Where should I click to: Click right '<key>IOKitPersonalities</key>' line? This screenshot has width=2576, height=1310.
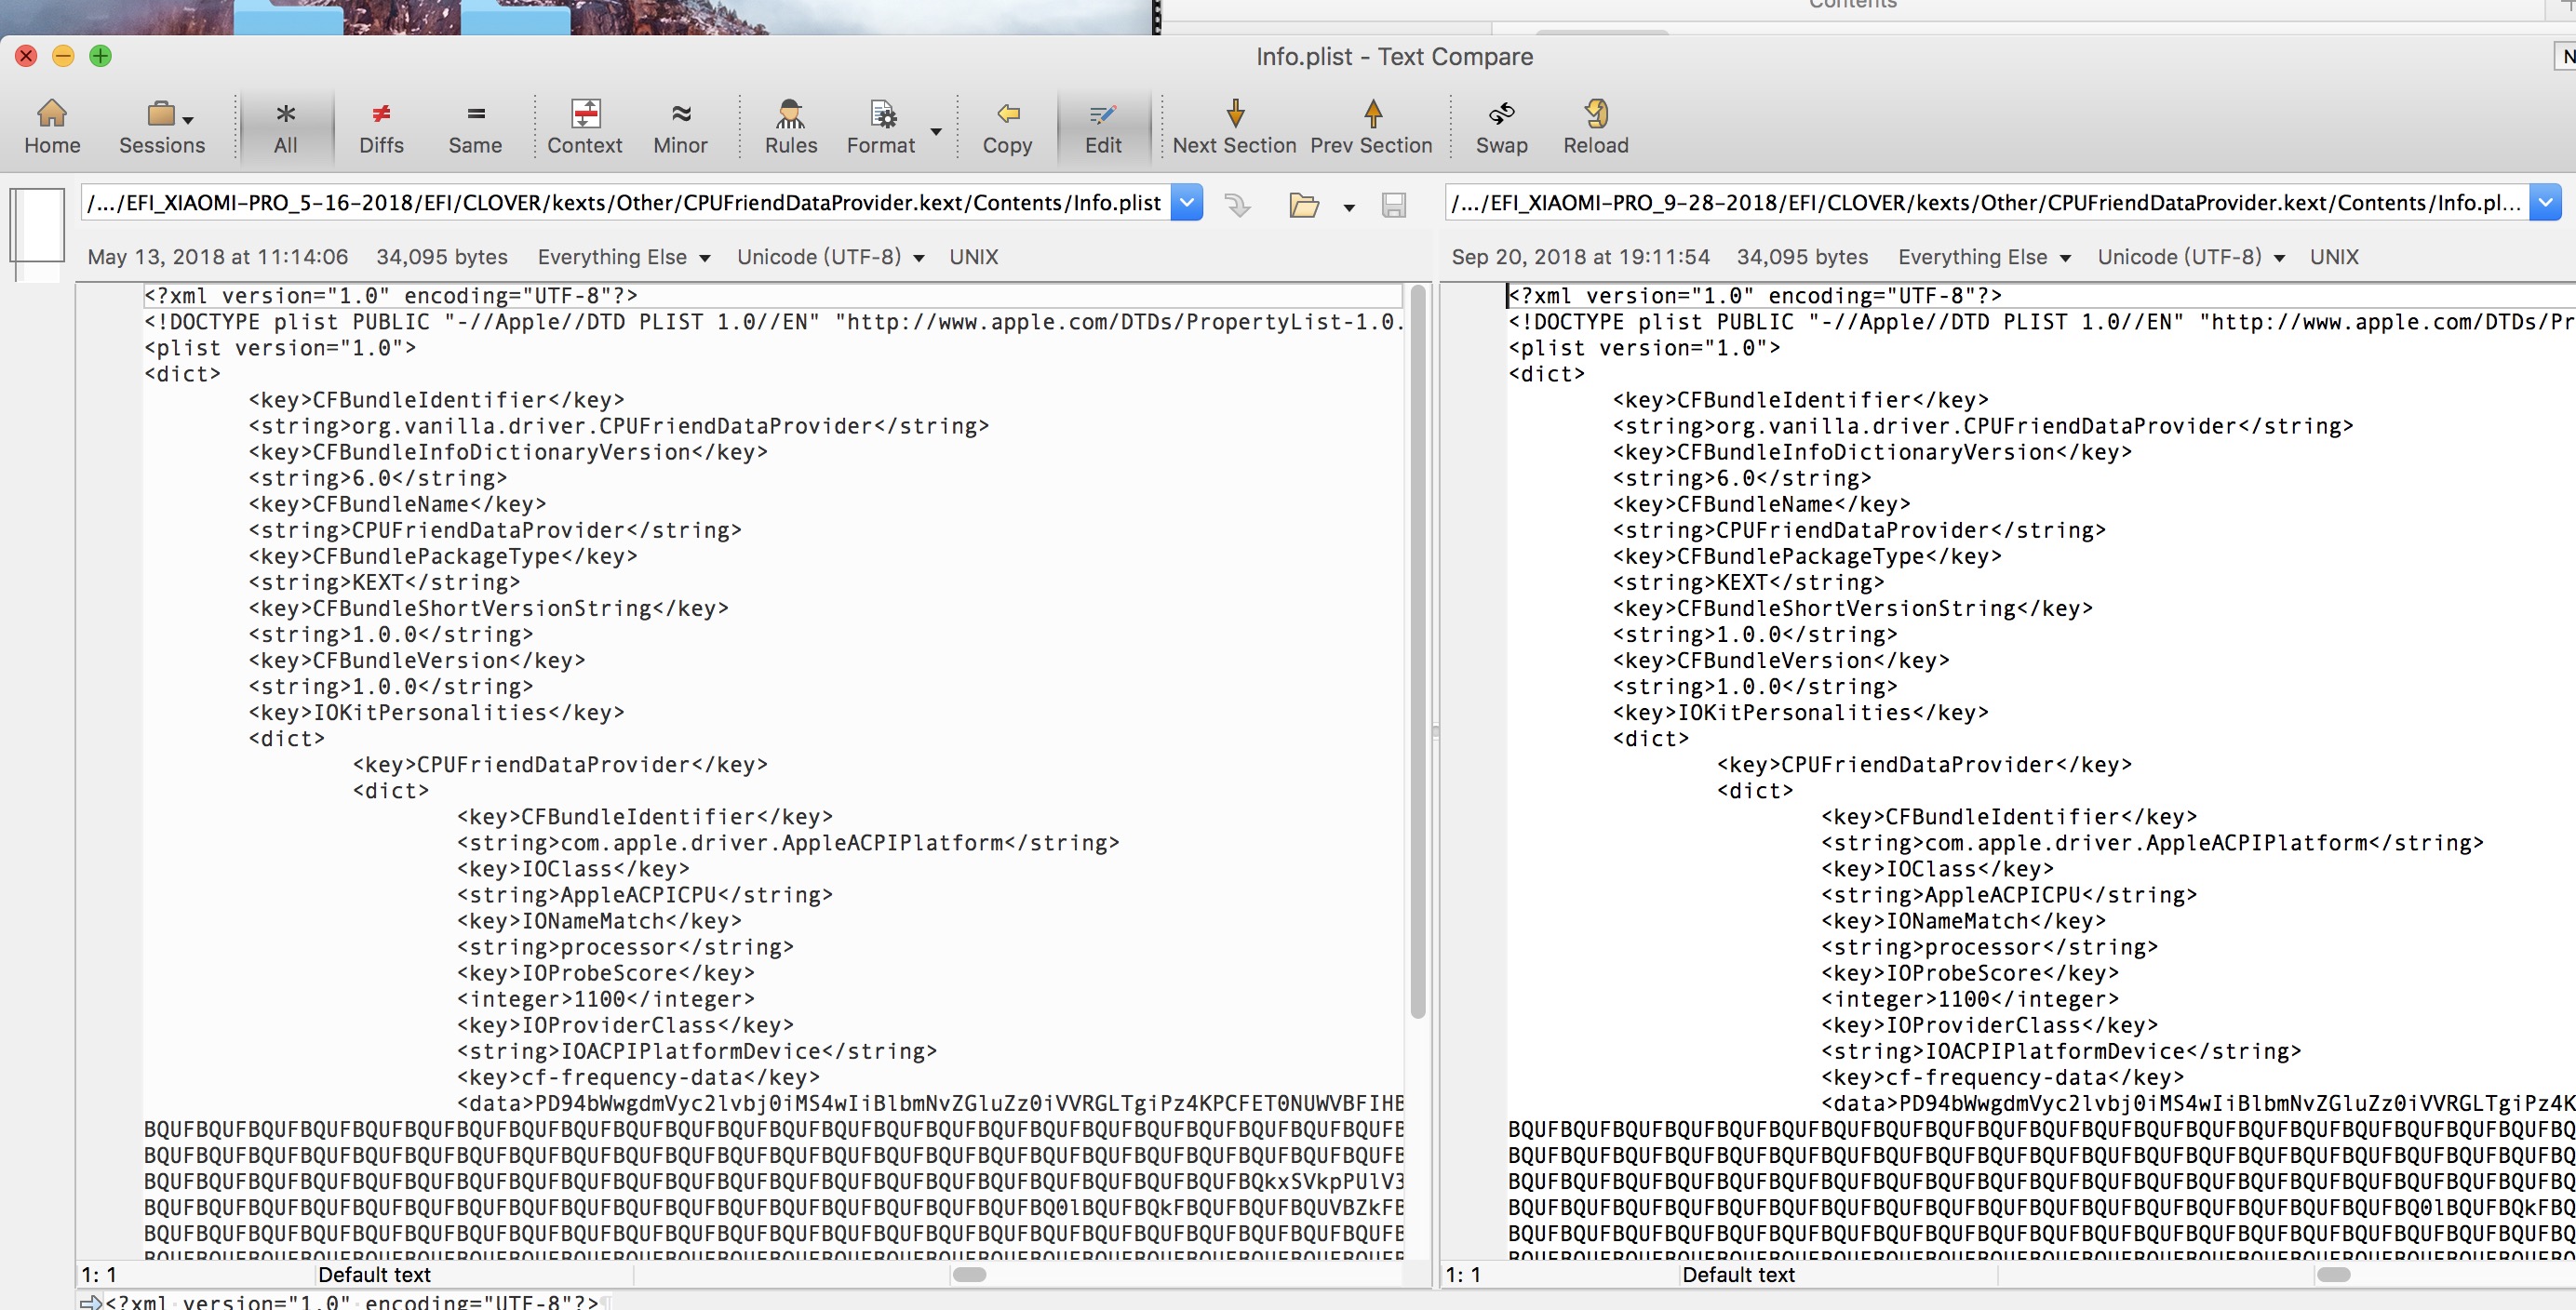click(1800, 712)
